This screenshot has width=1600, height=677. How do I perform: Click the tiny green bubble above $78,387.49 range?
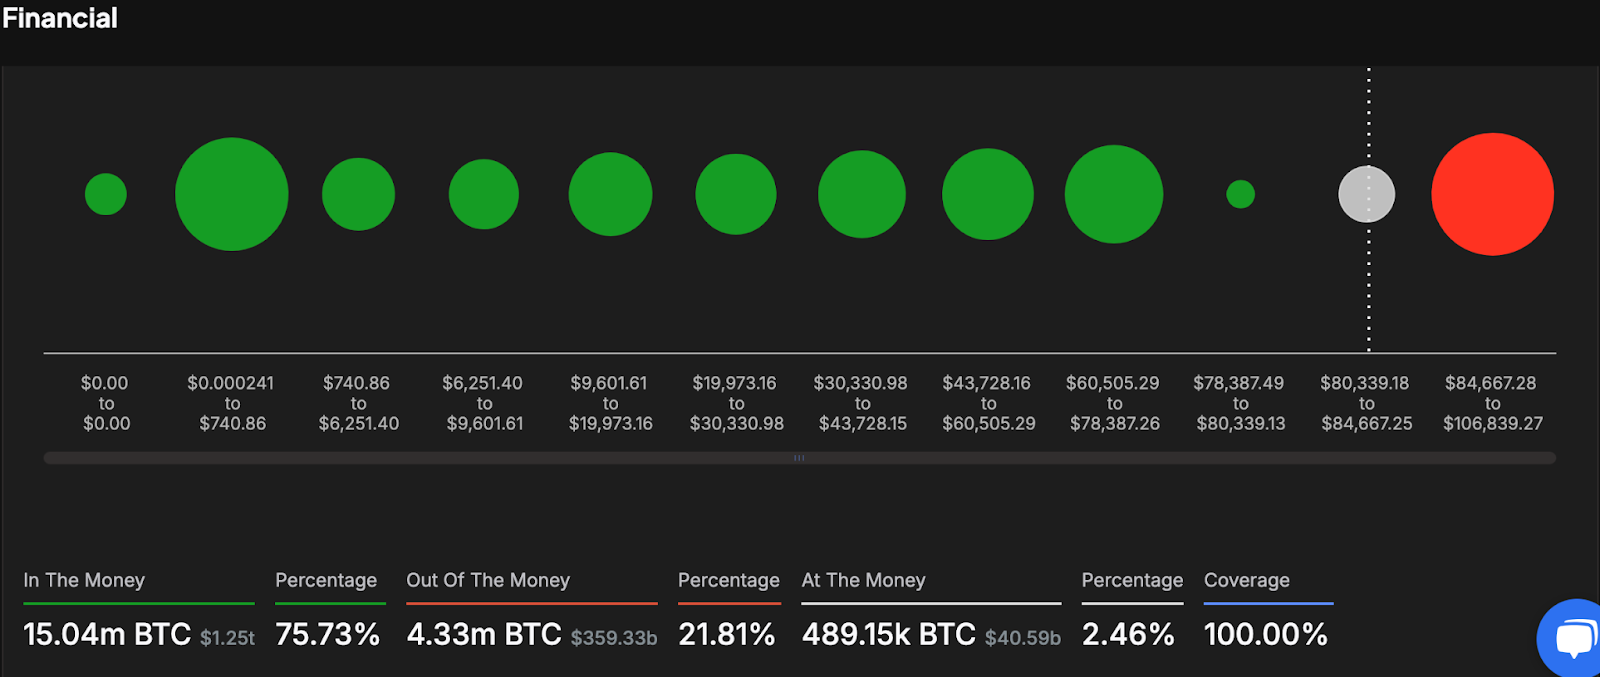1240,194
